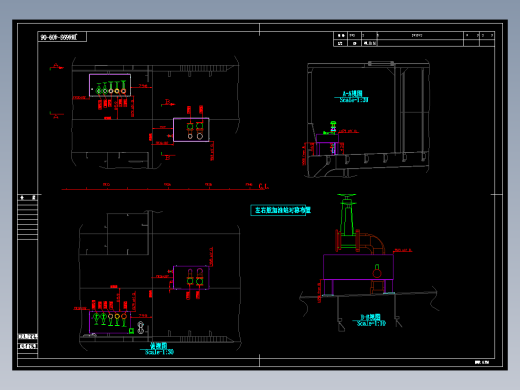Click the cyan lower plan view title
This screenshot has height=390, width=520.
(x=158, y=346)
